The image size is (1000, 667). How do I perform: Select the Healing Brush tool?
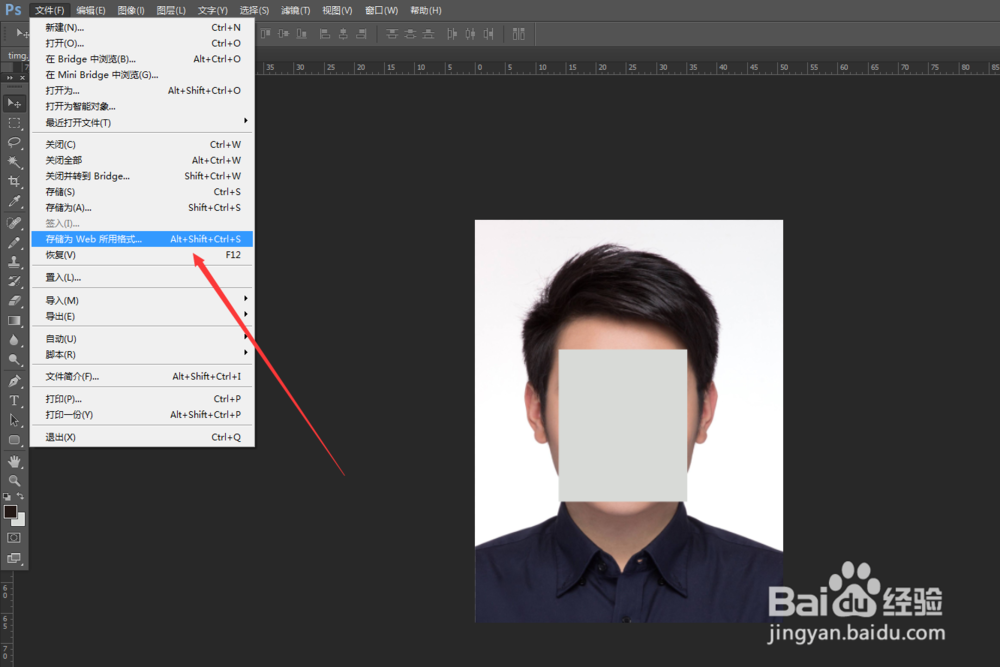point(14,223)
